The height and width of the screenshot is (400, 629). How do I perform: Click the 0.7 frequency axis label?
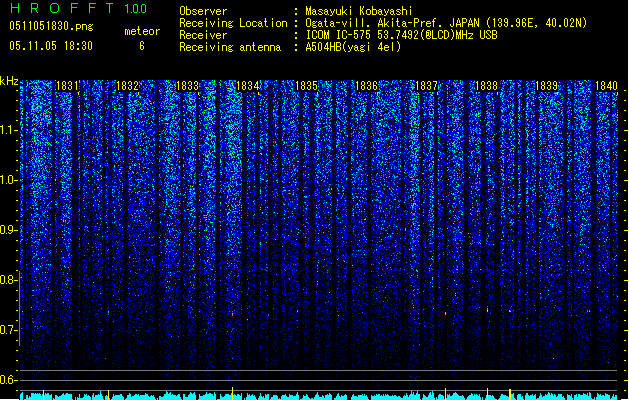(9, 330)
